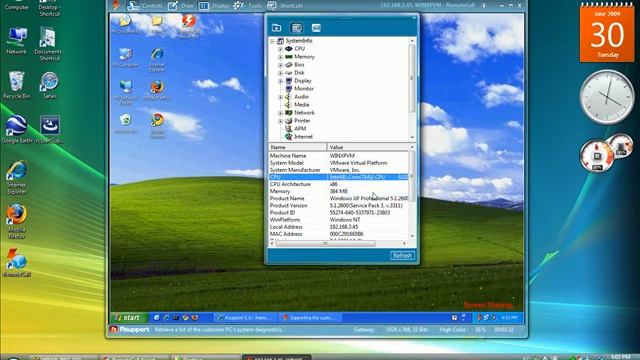Image resolution: width=640 pixels, height=360 pixels.
Task: Select the WinPlatform row
Action: tap(338, 220)
